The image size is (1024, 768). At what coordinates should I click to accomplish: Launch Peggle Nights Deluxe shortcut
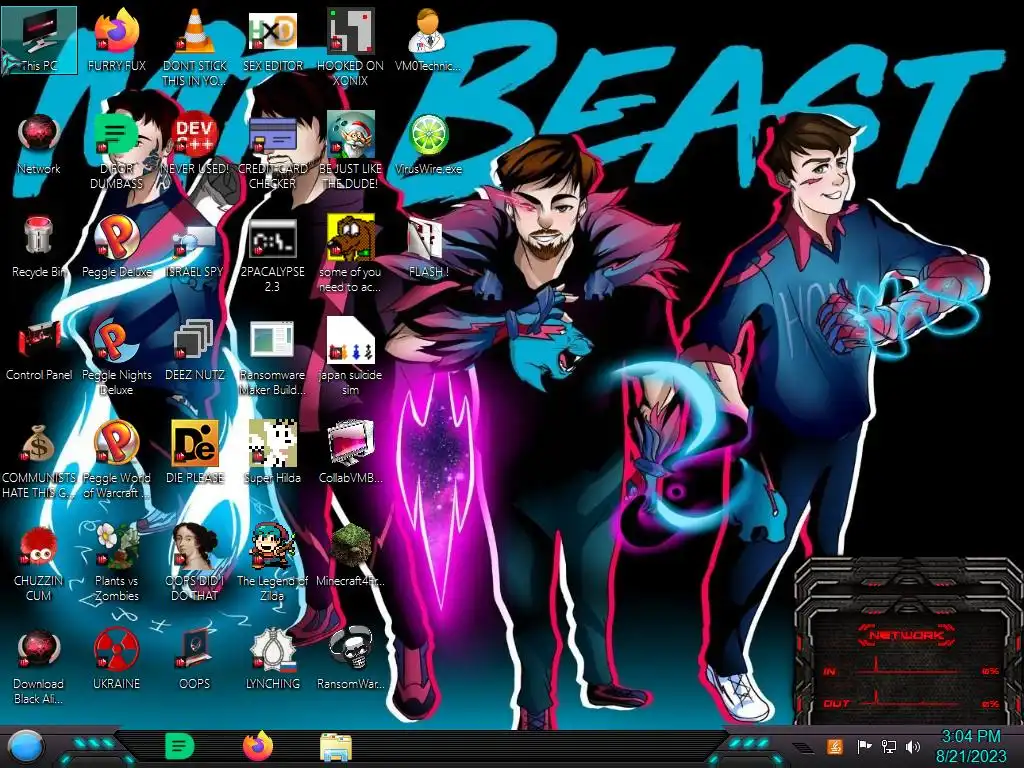117,358
